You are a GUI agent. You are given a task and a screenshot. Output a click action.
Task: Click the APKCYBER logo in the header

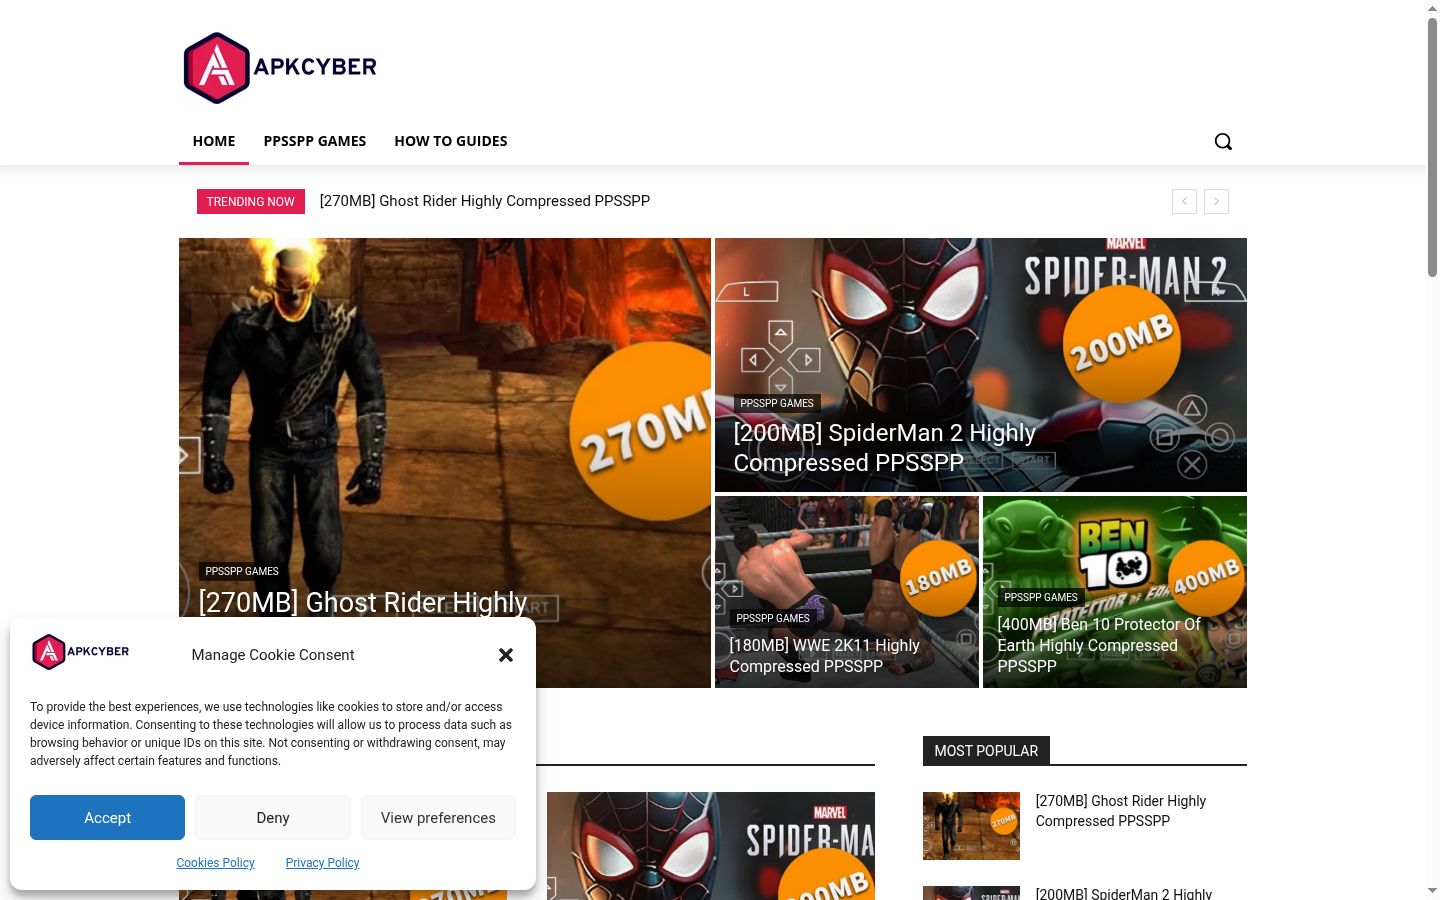[280, 68]
